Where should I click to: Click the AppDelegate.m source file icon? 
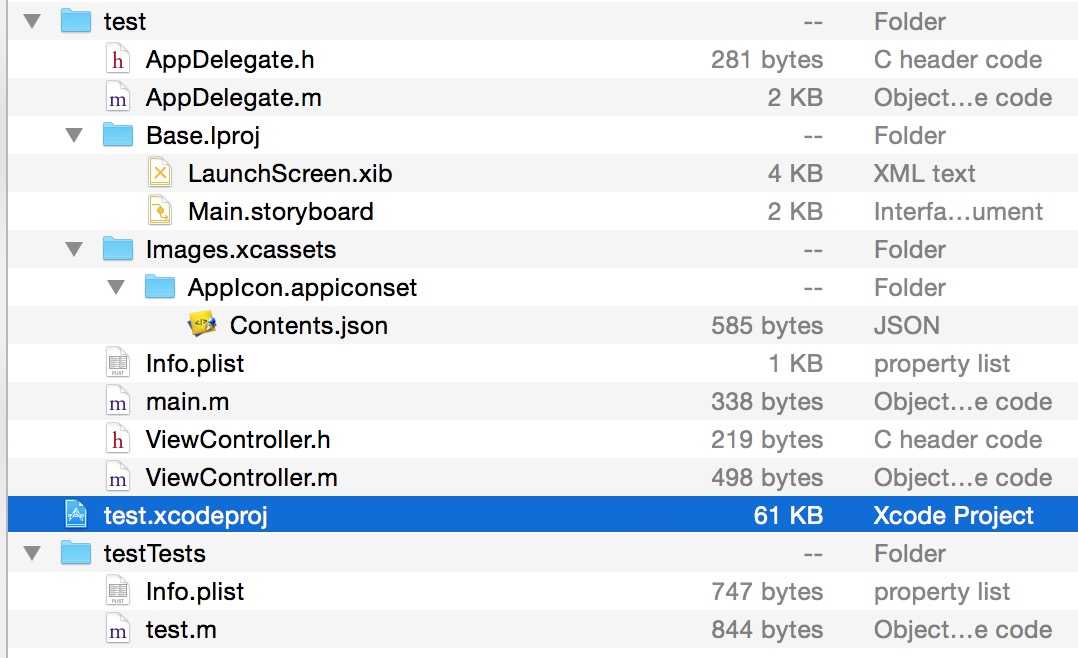tap(118, 98)
